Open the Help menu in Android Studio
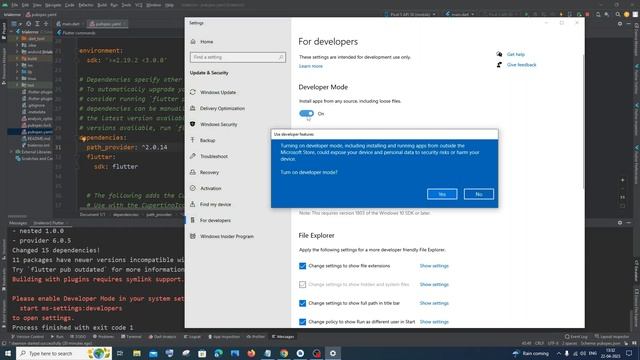This screenshot has width=640, height=360. [169, 5]
